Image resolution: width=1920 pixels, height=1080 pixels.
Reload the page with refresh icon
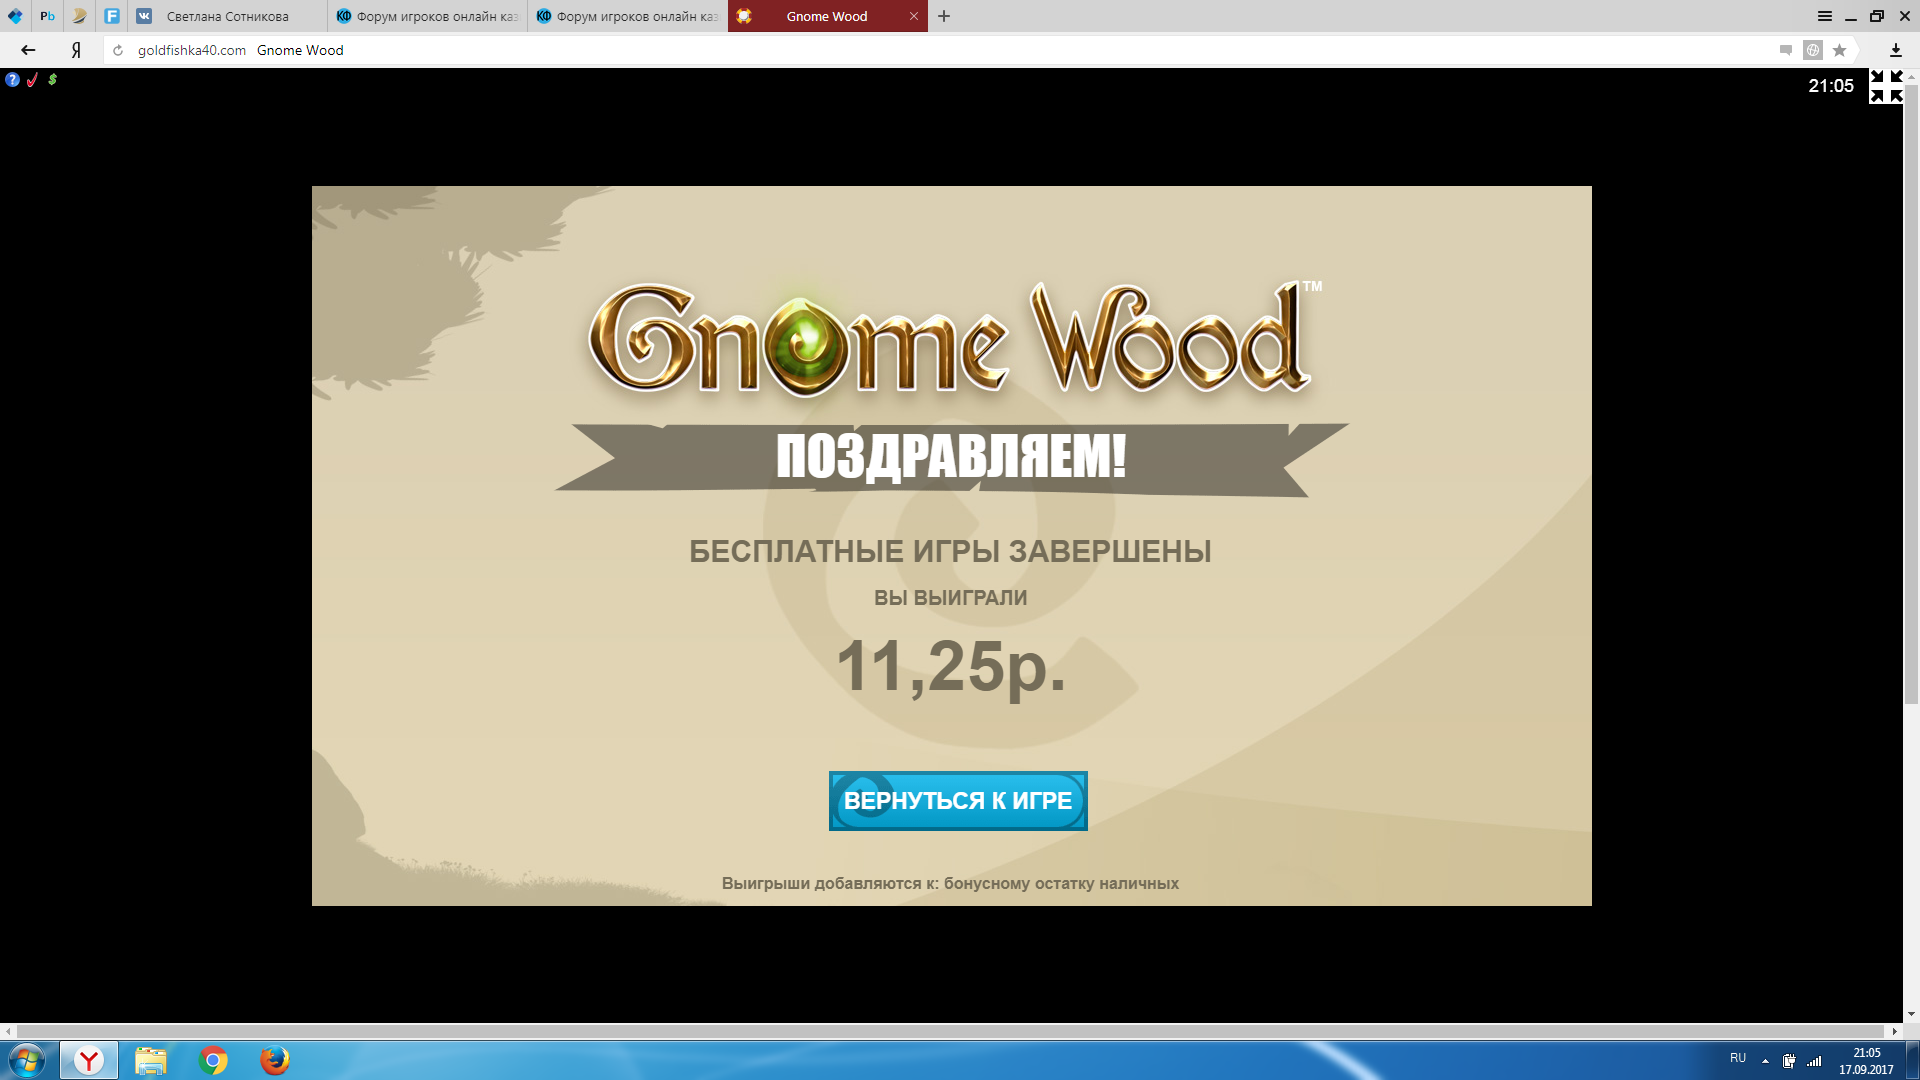pos(118,50)
